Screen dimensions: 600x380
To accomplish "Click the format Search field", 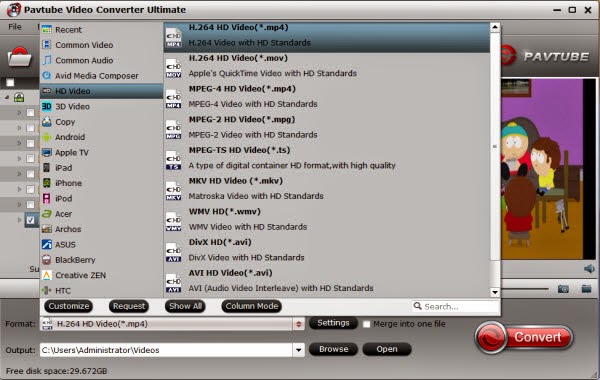I will coord(456,306).
